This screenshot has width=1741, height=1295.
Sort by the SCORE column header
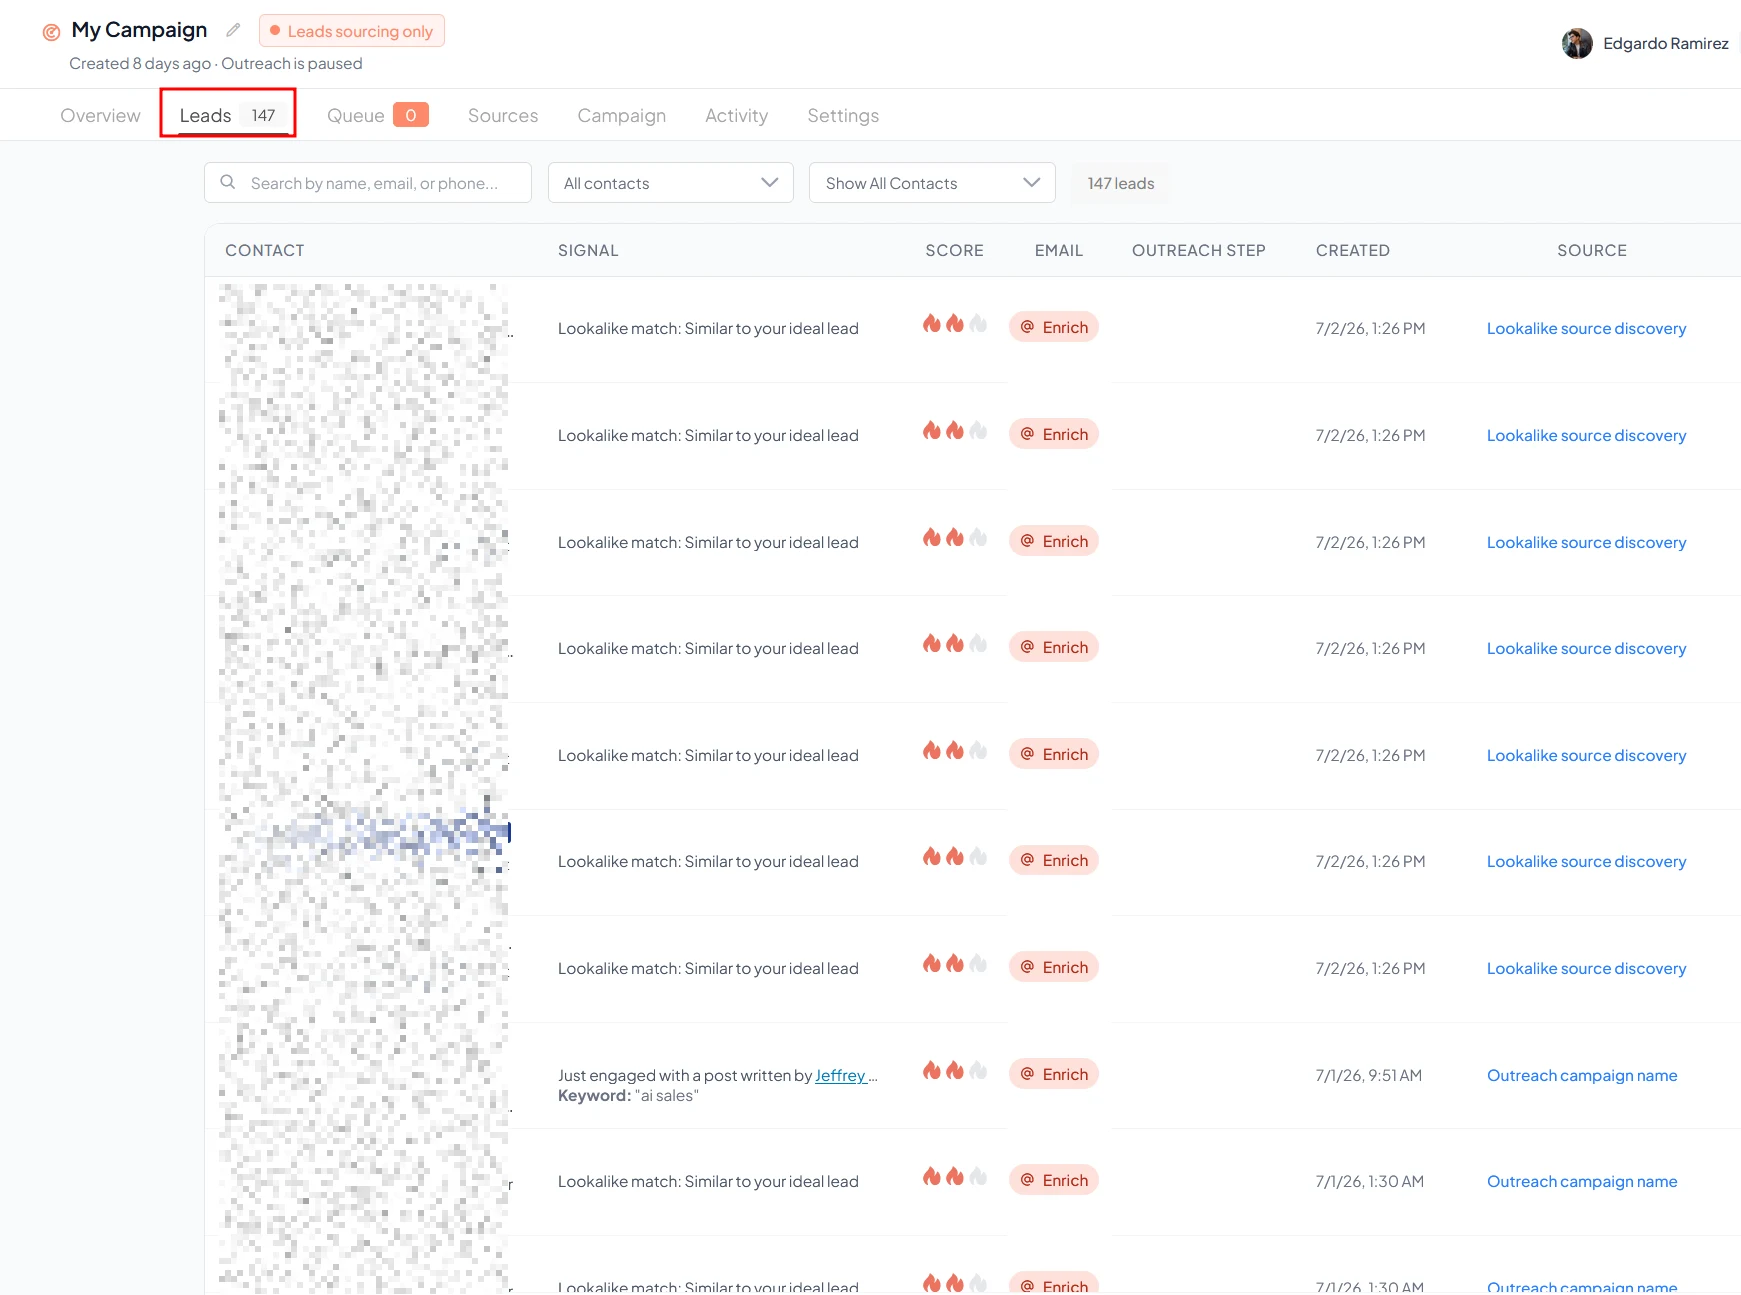[954, 250]
